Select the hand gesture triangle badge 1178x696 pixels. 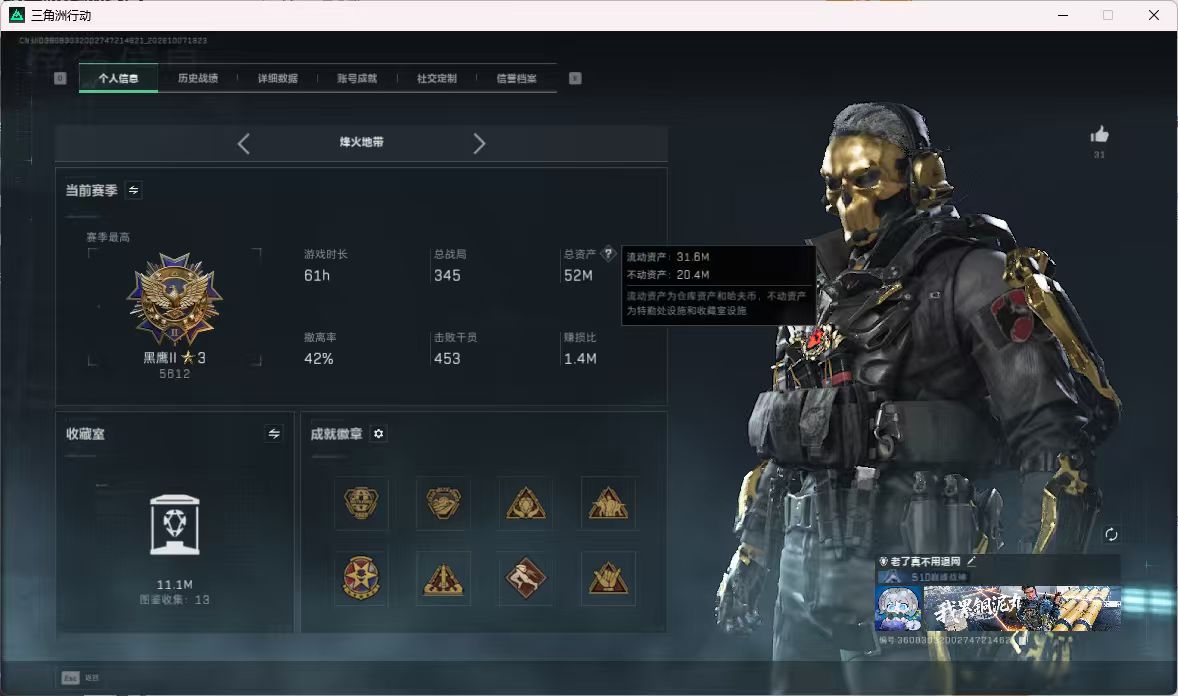[608, 578]
